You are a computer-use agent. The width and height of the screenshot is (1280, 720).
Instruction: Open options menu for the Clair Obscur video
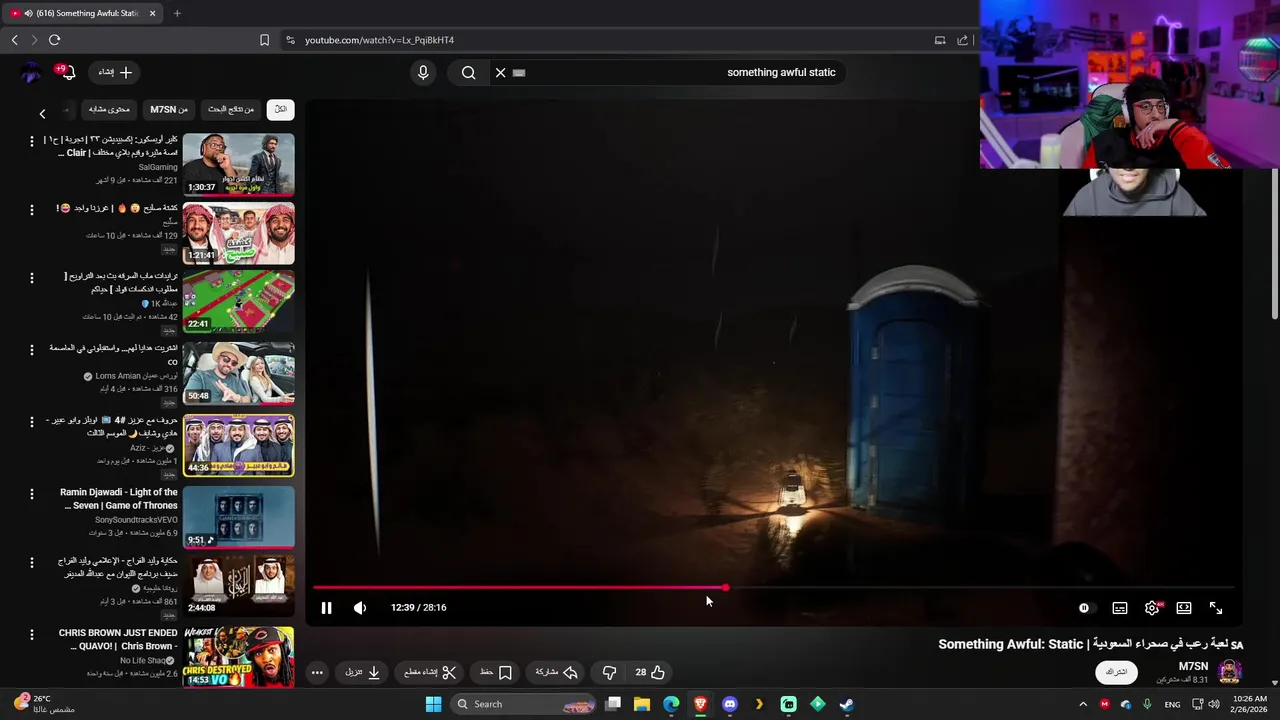(31, 141)
